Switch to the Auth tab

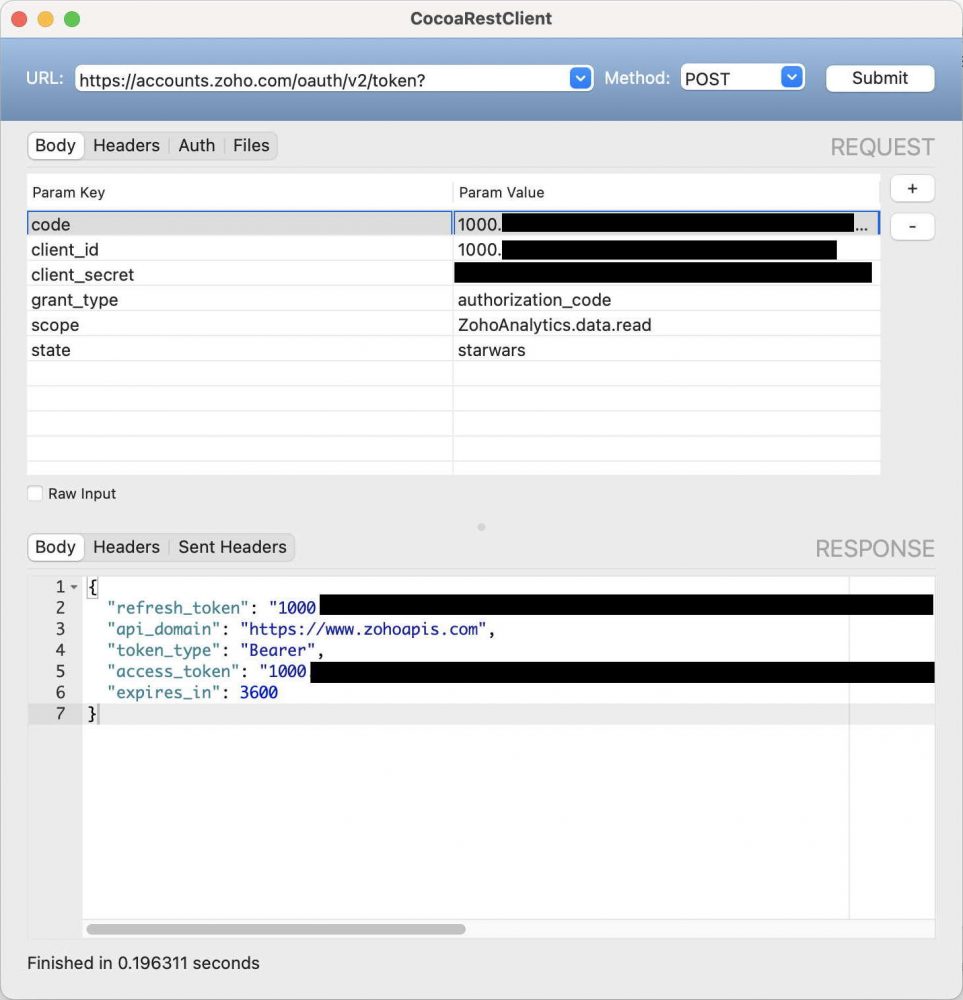pyautogui.click(x=196, y=145)
